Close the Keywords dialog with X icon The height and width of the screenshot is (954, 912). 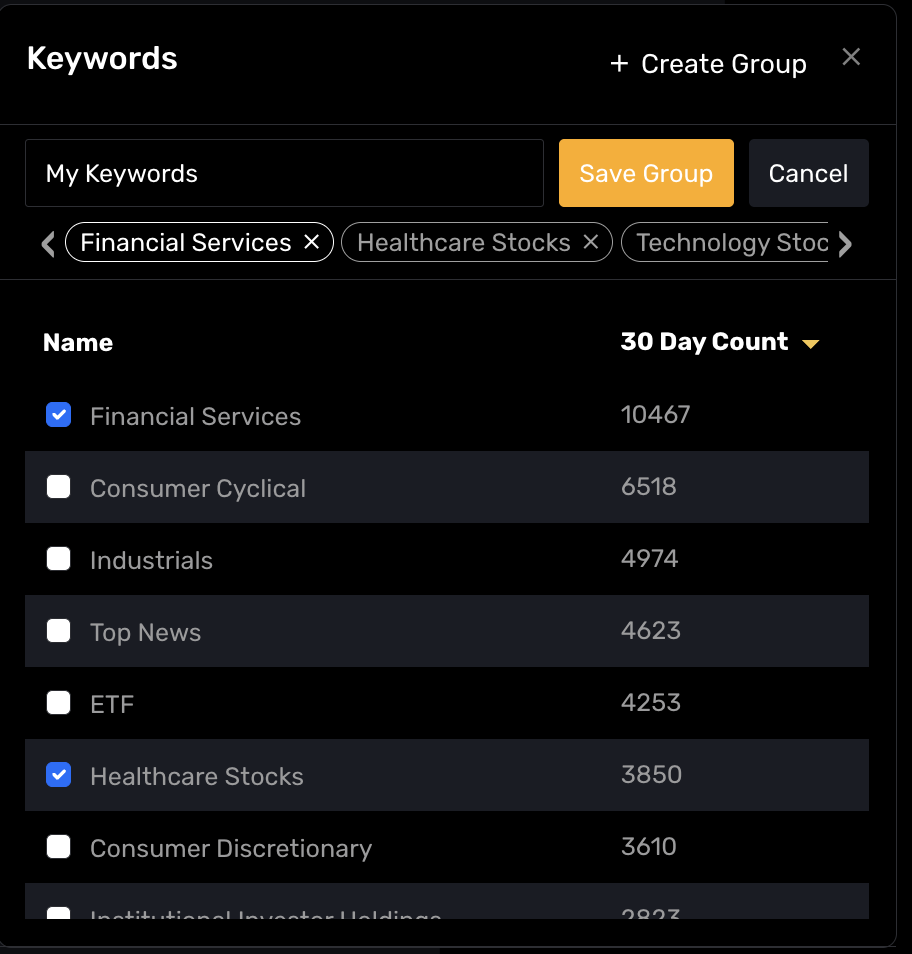click(x=851, y=57)
